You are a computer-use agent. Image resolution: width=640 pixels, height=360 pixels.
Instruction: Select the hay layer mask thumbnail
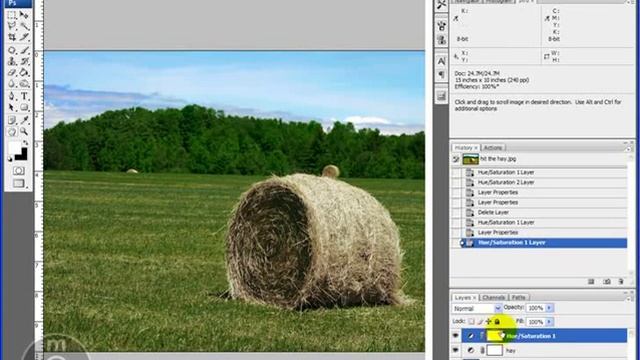pos(495,350)
